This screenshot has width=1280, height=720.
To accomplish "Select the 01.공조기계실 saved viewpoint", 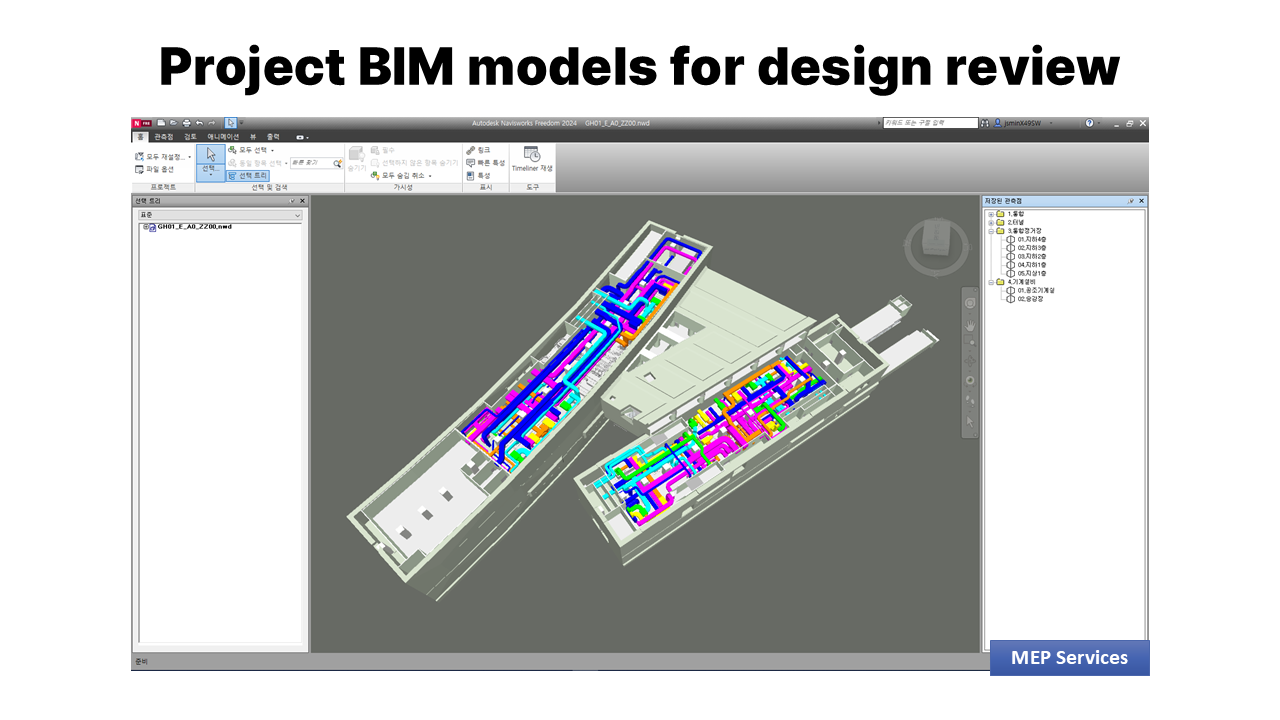I will coord(1035,290).
